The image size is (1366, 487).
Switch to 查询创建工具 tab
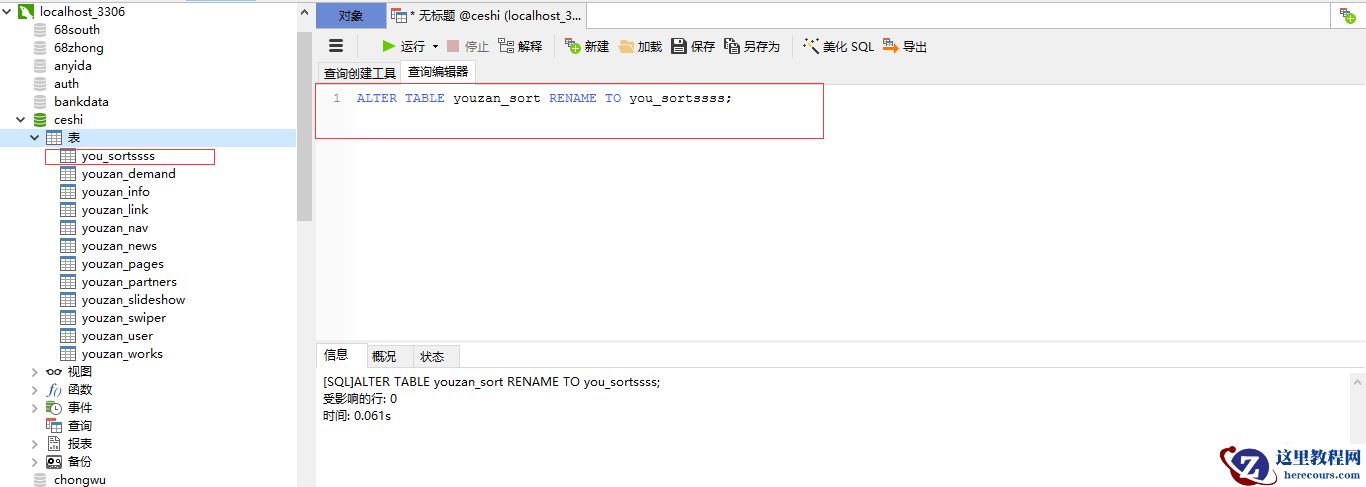359,73
